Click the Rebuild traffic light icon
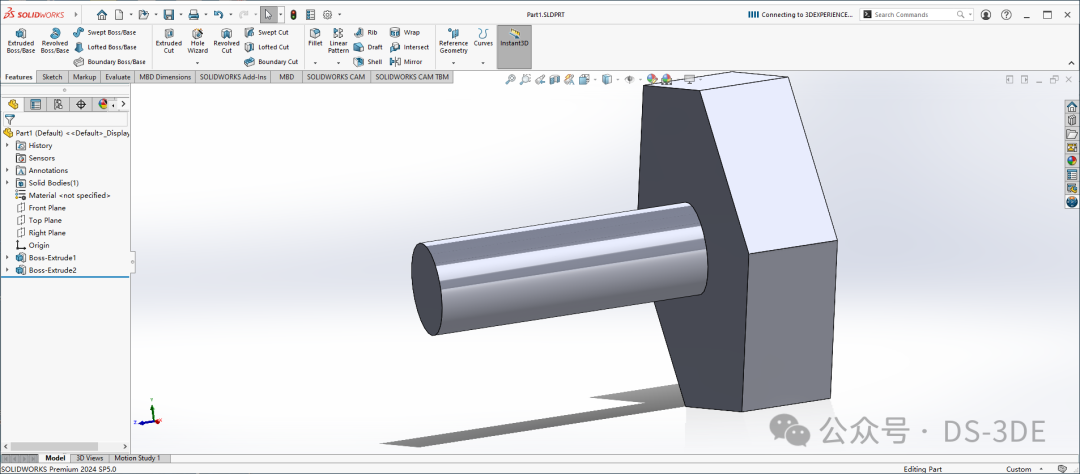The image size is (1080, 474). point(293,14)
